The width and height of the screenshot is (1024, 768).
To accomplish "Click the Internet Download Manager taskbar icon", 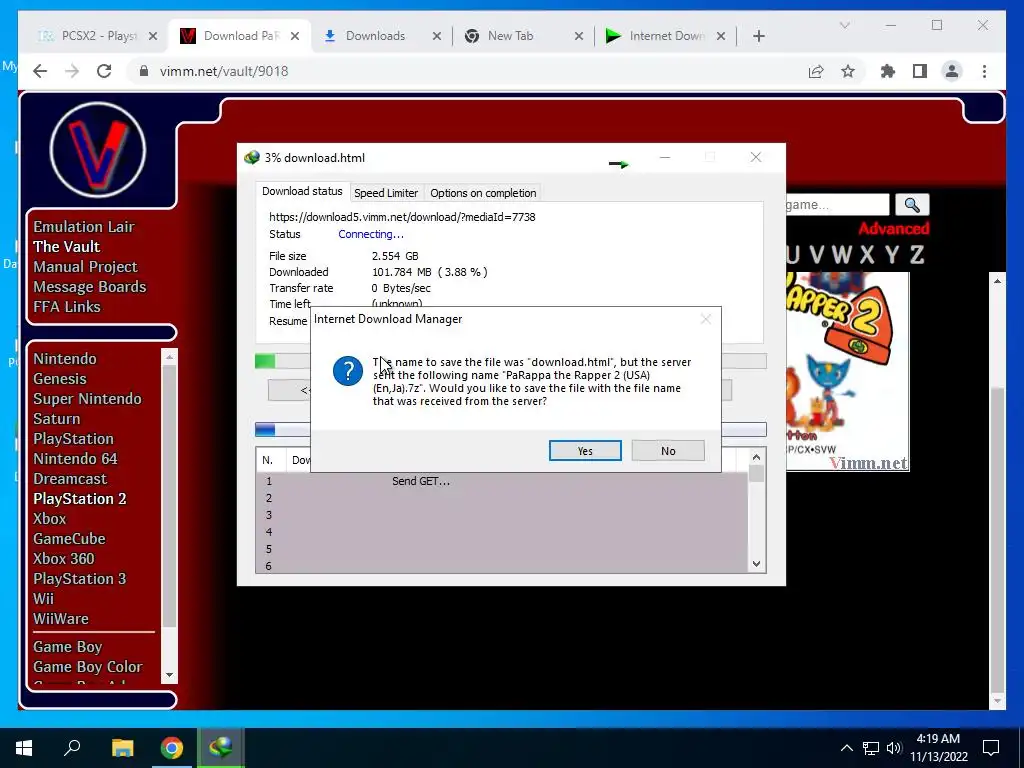I will pos(221,748).
